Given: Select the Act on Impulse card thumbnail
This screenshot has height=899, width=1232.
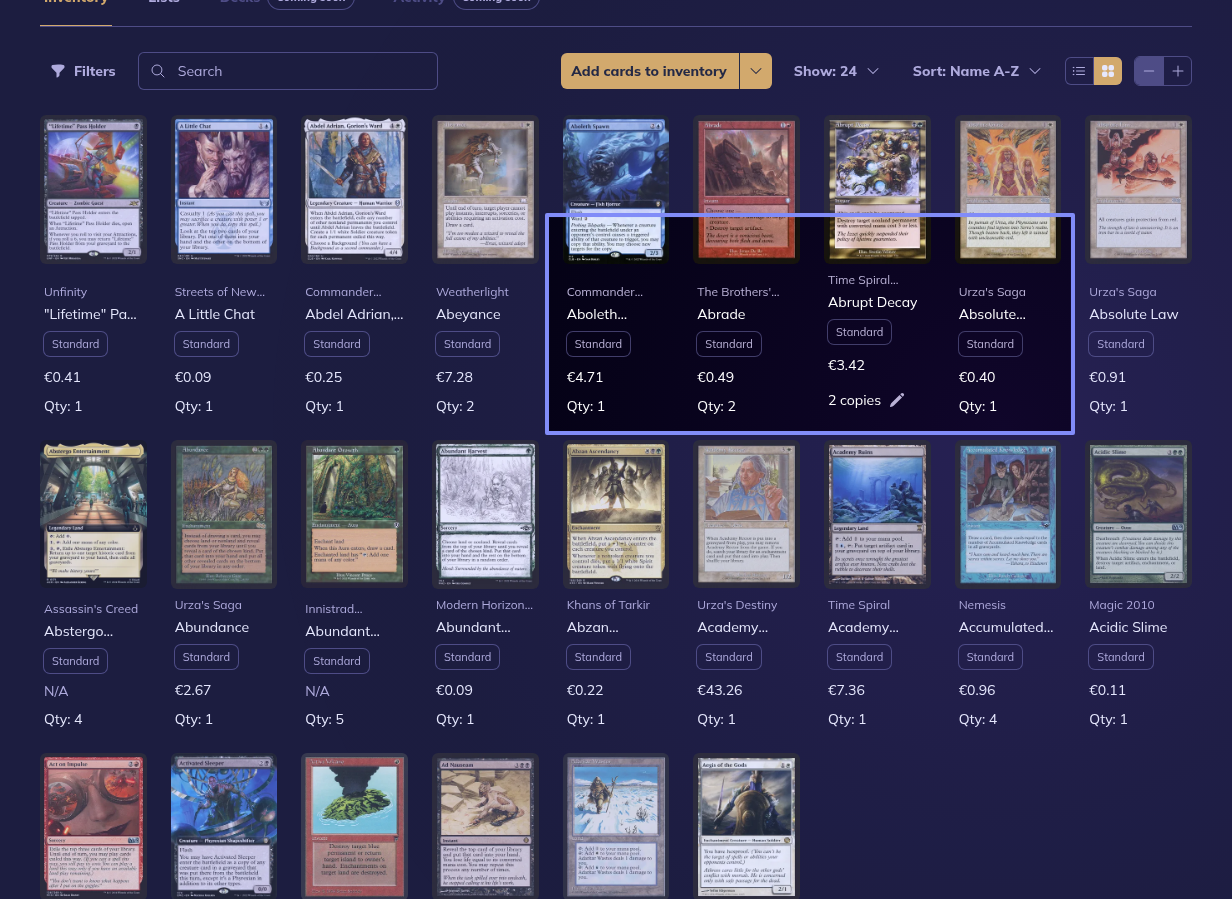Looking at the screenshot, I should point(93,825).
